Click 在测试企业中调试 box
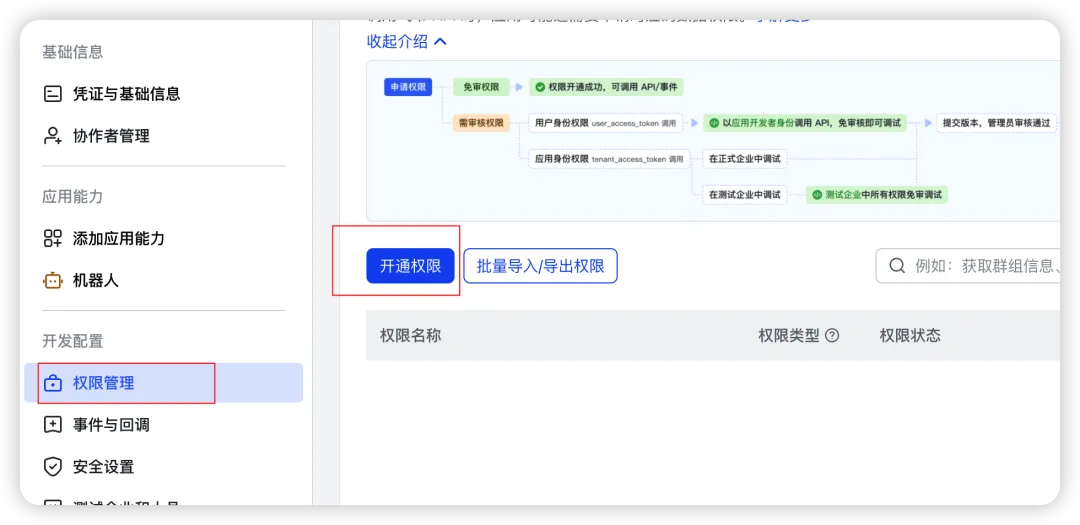The height and width of the screenshot is (525, 1080). 745,195
